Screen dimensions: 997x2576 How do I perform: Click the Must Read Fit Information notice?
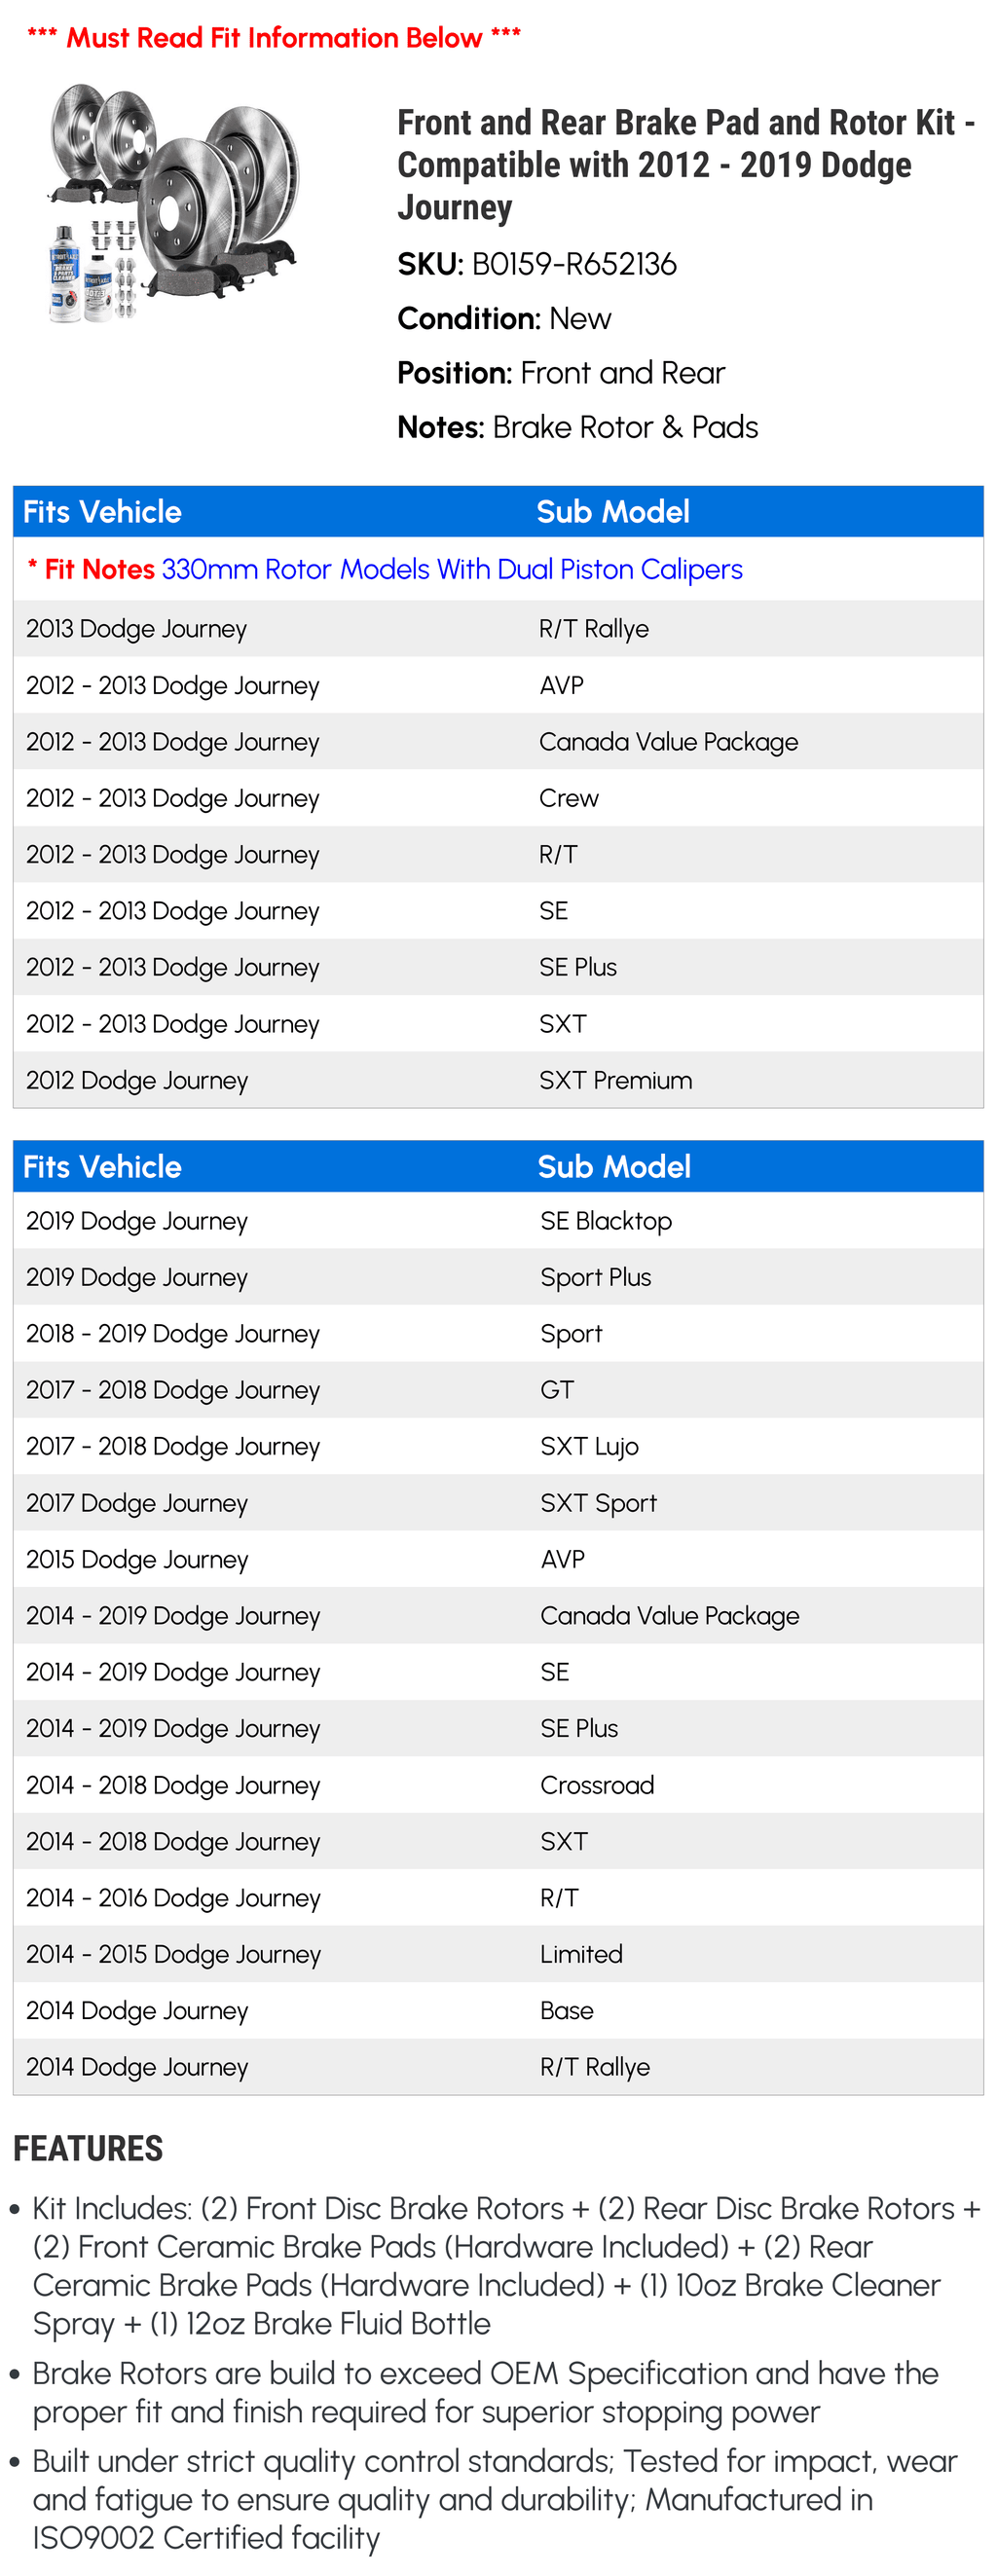click(274, 38)
